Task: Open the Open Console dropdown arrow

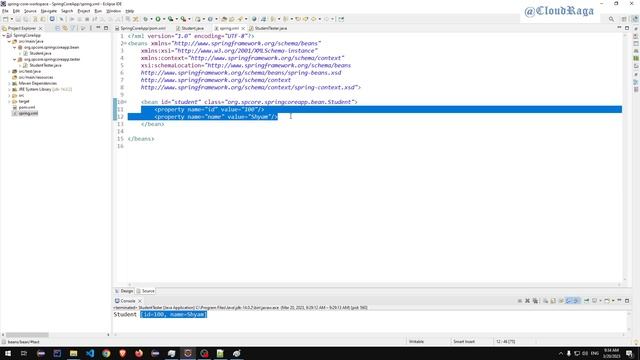Action: click(x=613, y=301)
